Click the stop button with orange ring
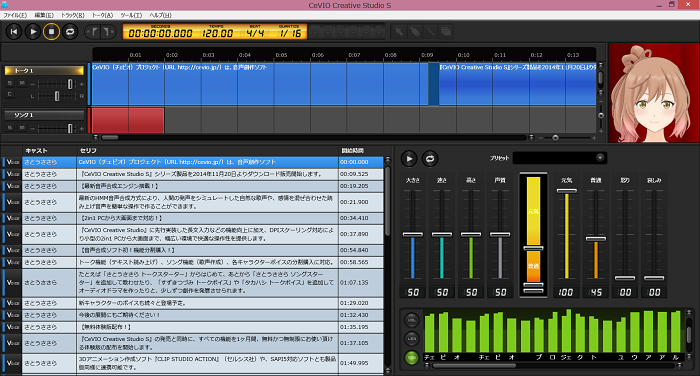The height and width of the screenshot is (376, 700). click(x=51, y=32)
